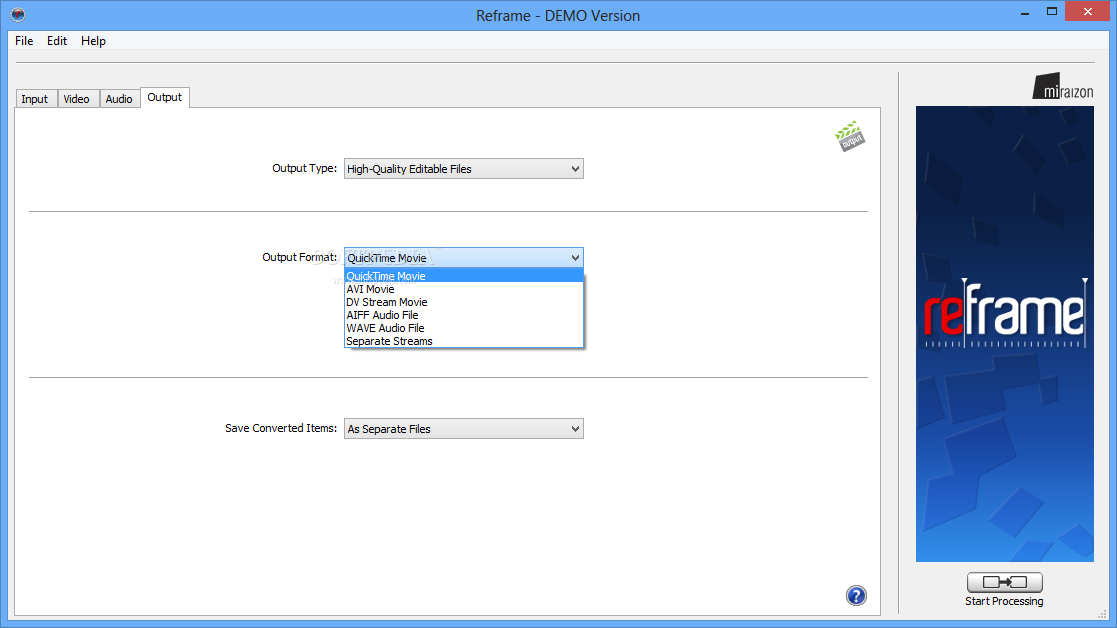This screenshot has width=1117, height=628.
Task: Choose WAVE Audio File format
Action: click(464, 328)
